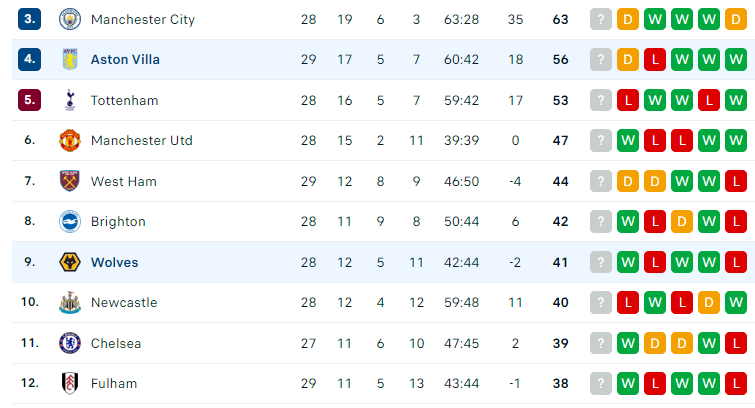
Task: Click the Manchester City club crest
Action: [70, 19]
